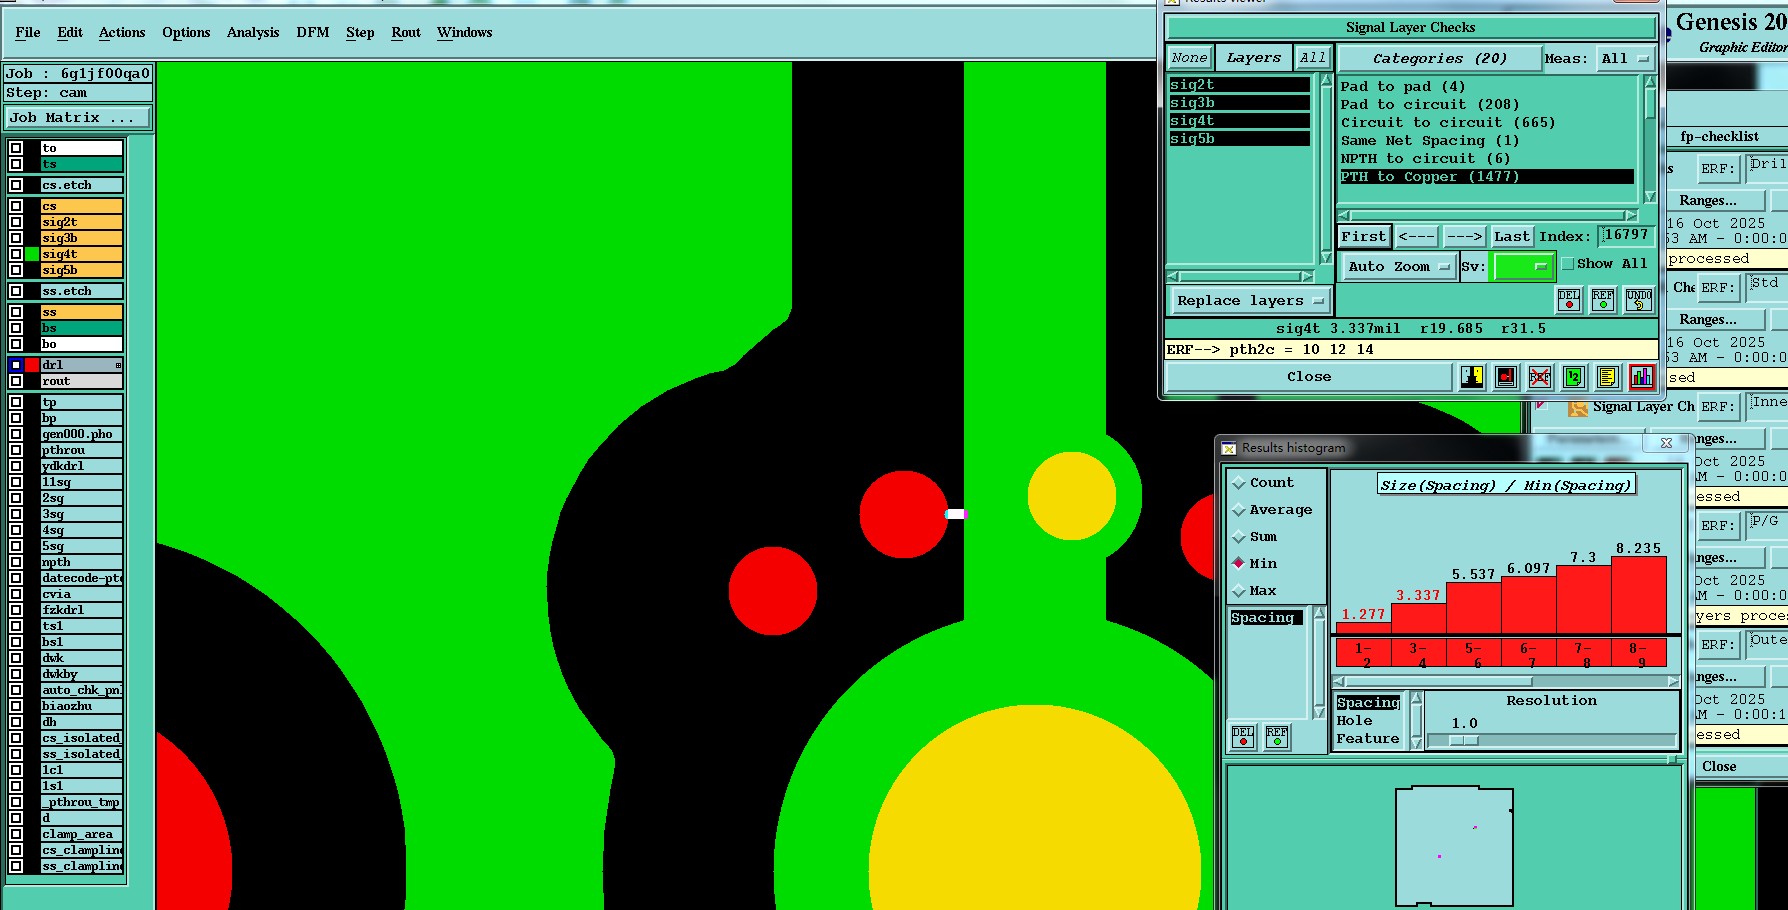Close the Results viewer window
Viewport: 1788px width, 910px height.
point(1309,377)
